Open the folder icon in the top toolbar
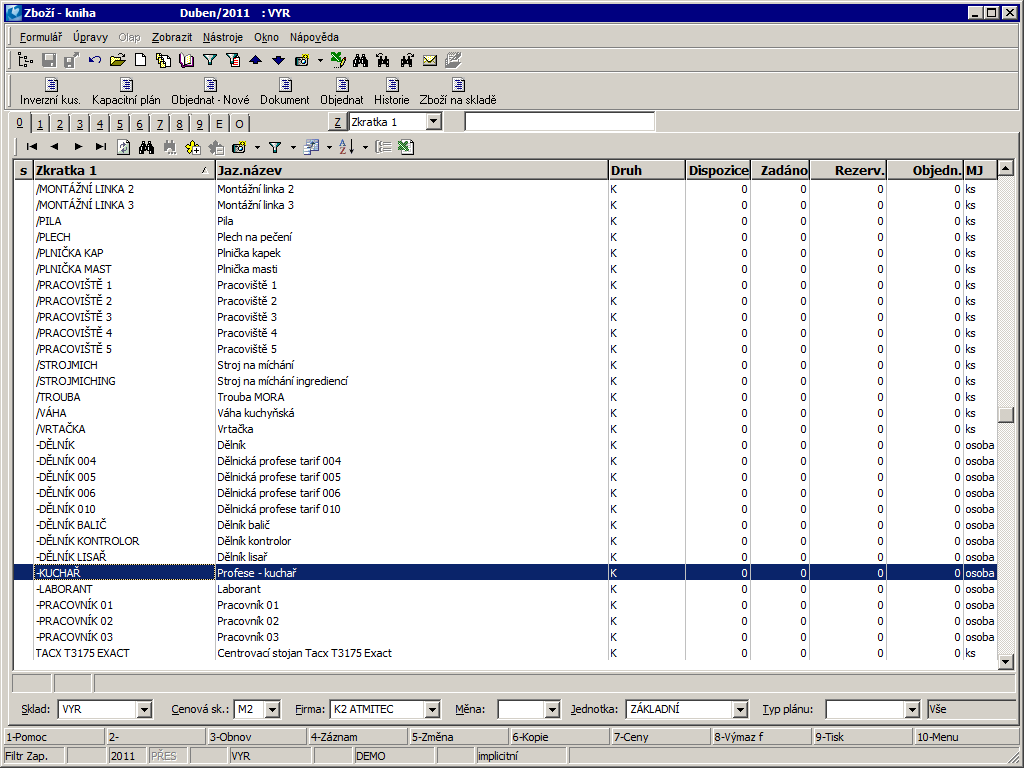 click(x=118, y=60)
